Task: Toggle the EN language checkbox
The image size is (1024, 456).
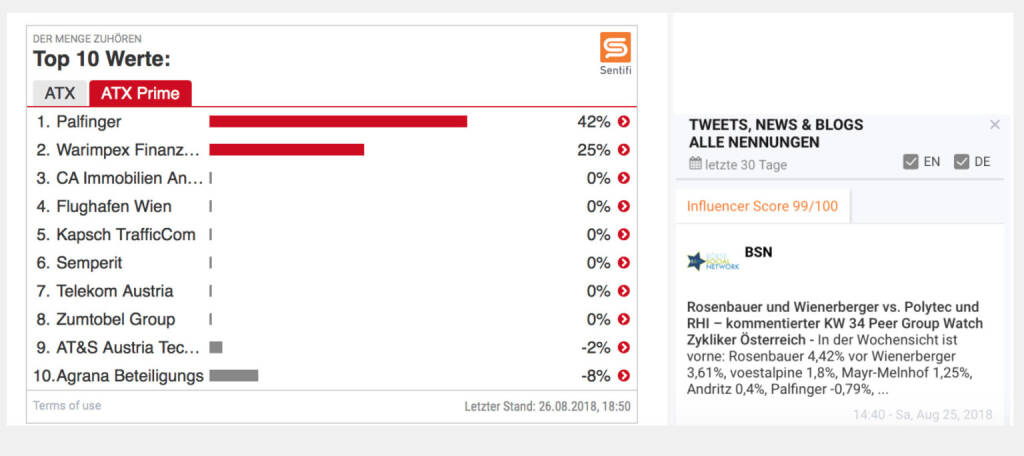Action: (x=911, y=162)
